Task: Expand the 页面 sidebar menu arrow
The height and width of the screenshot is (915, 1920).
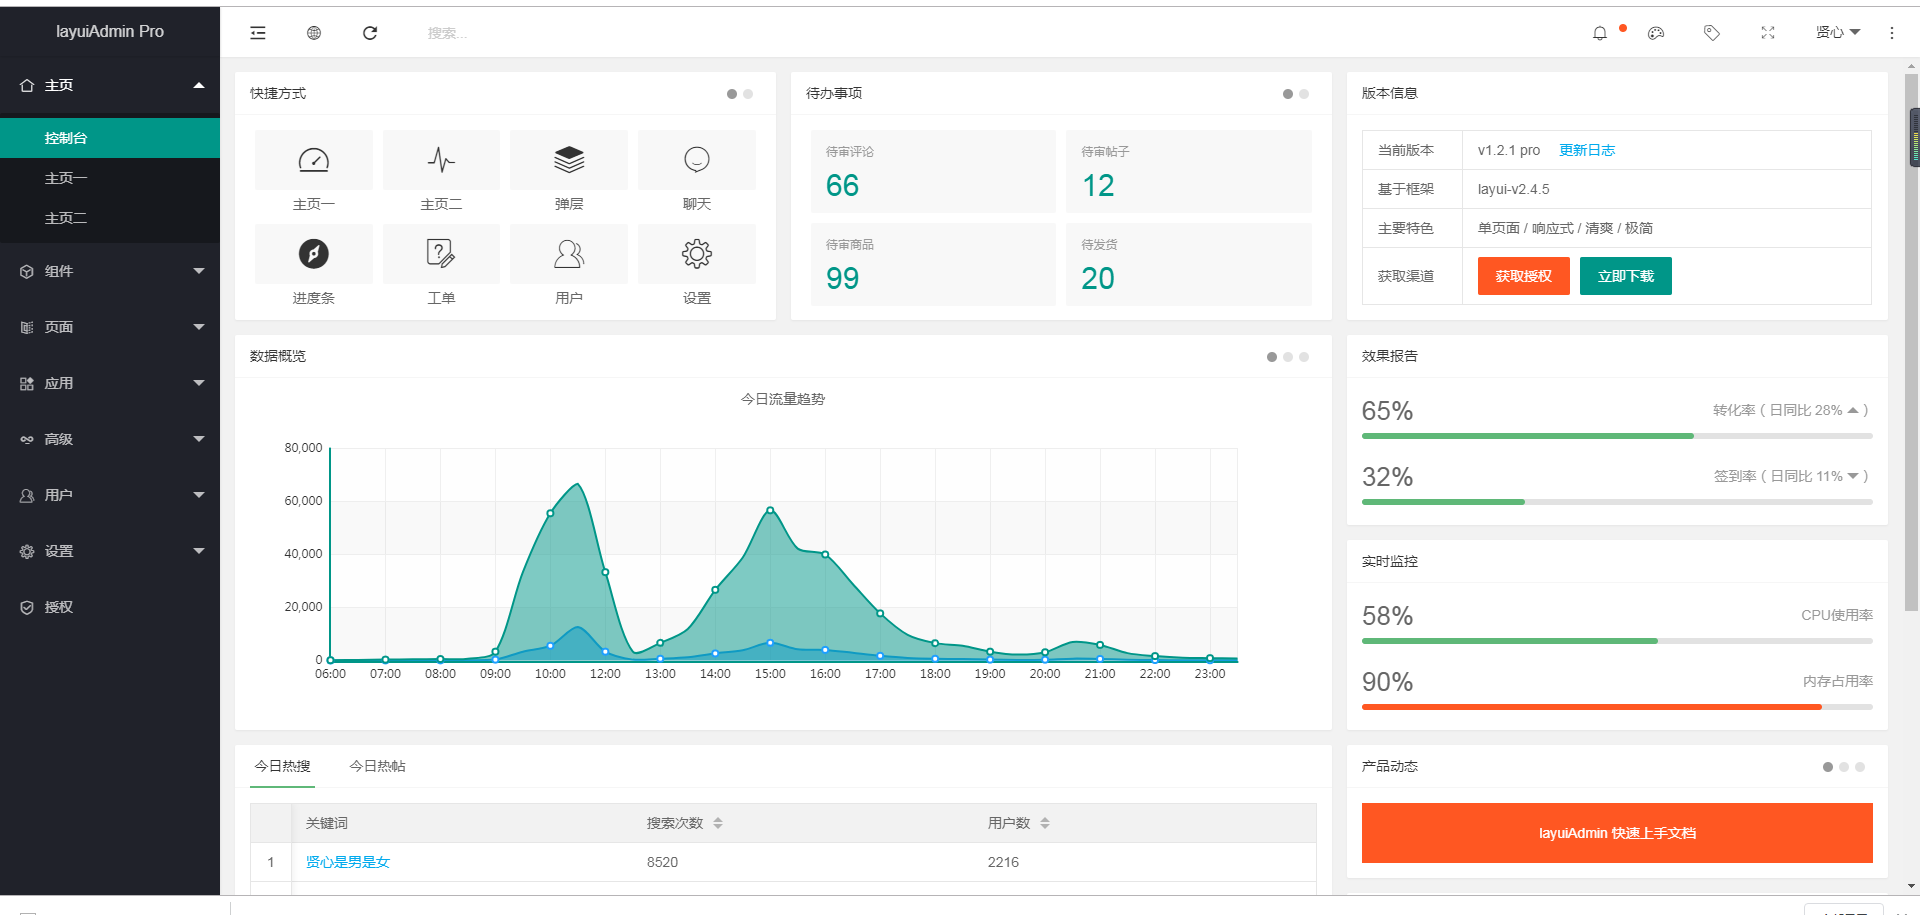Action: (199, 327)
